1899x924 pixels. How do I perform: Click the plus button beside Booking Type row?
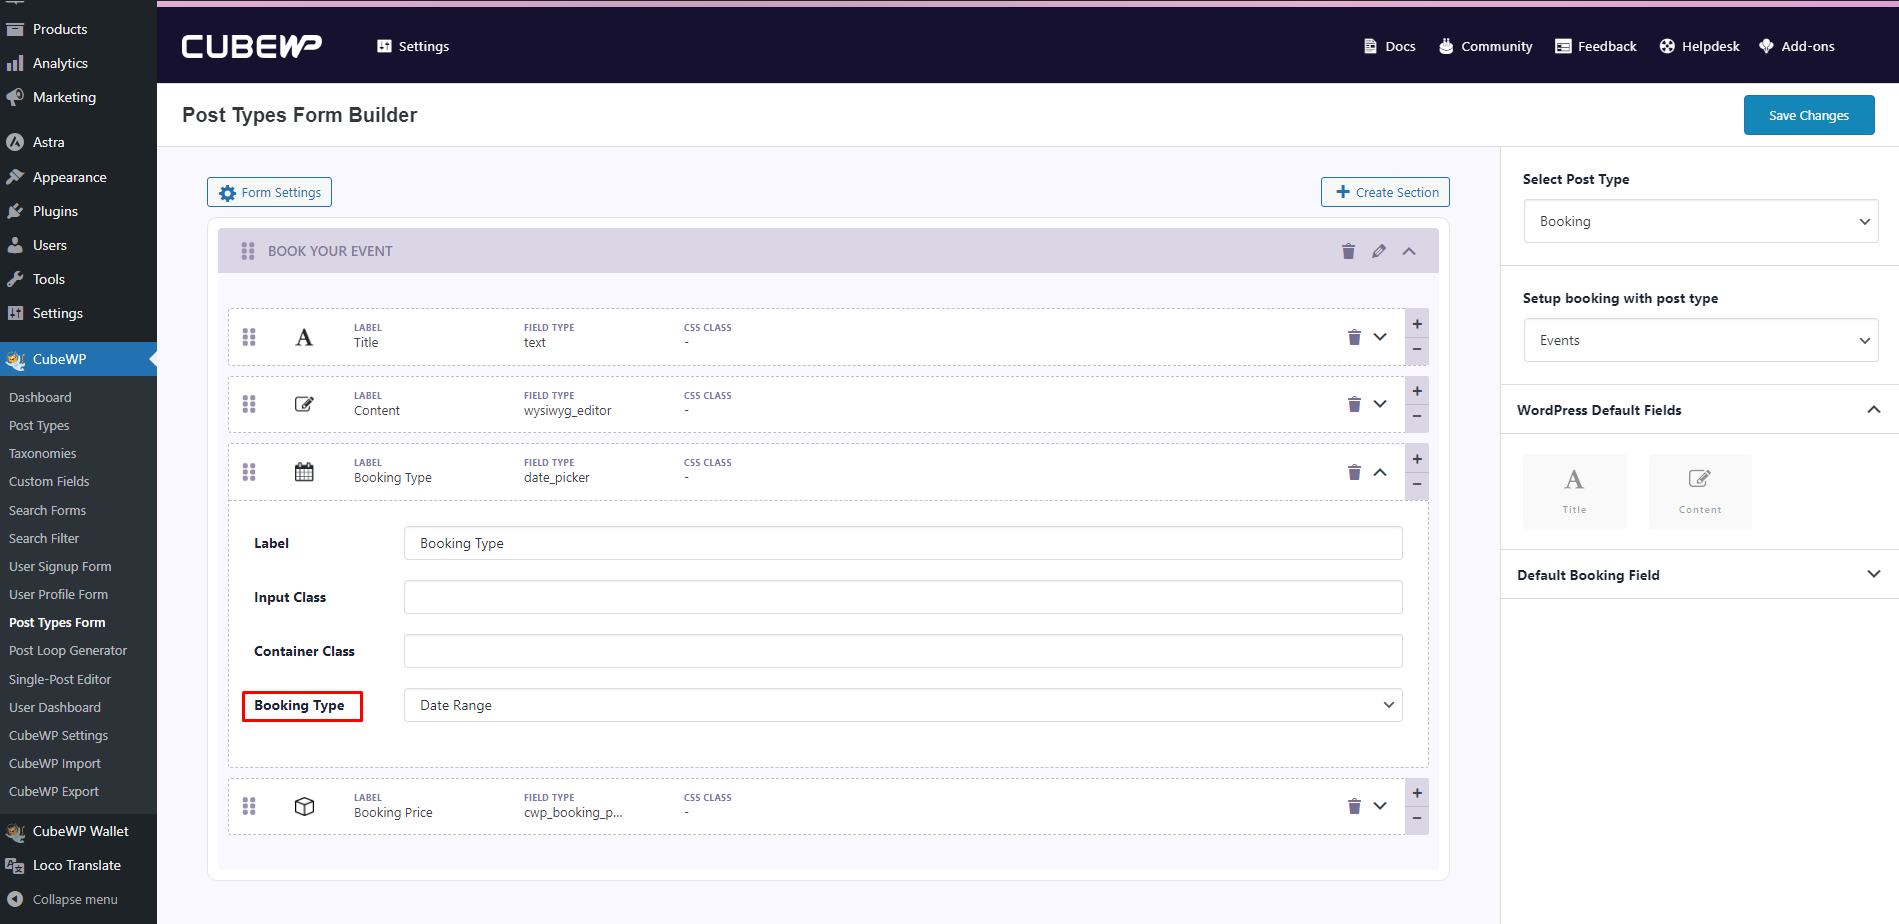tap(1417, 459)
